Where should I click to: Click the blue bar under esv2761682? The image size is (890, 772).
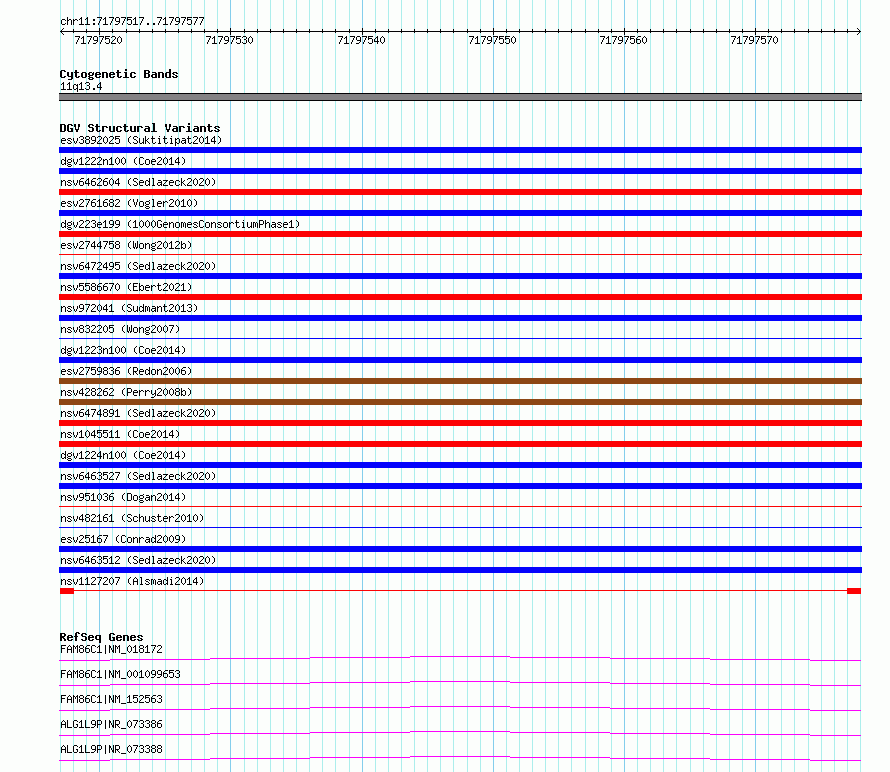click(x=460, y=213)
